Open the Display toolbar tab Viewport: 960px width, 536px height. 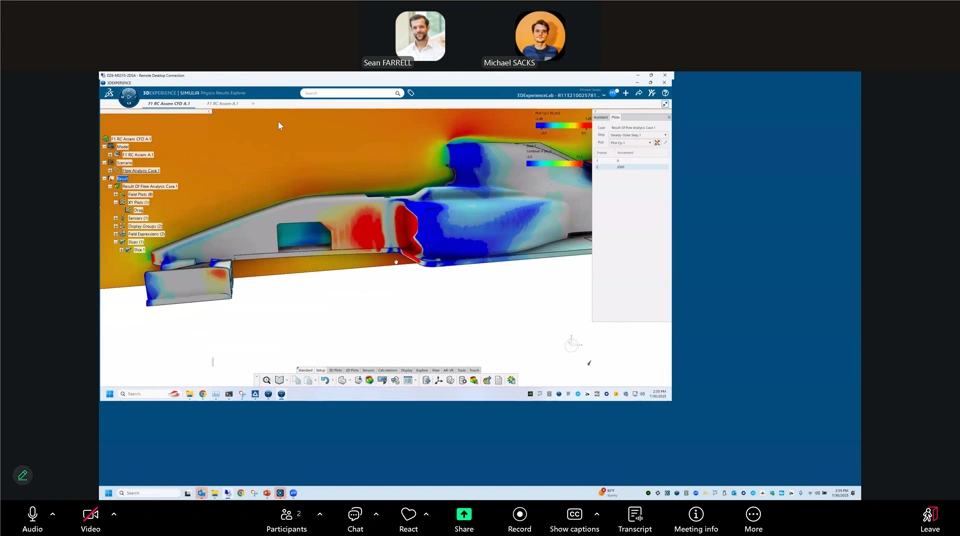[407, 371]
